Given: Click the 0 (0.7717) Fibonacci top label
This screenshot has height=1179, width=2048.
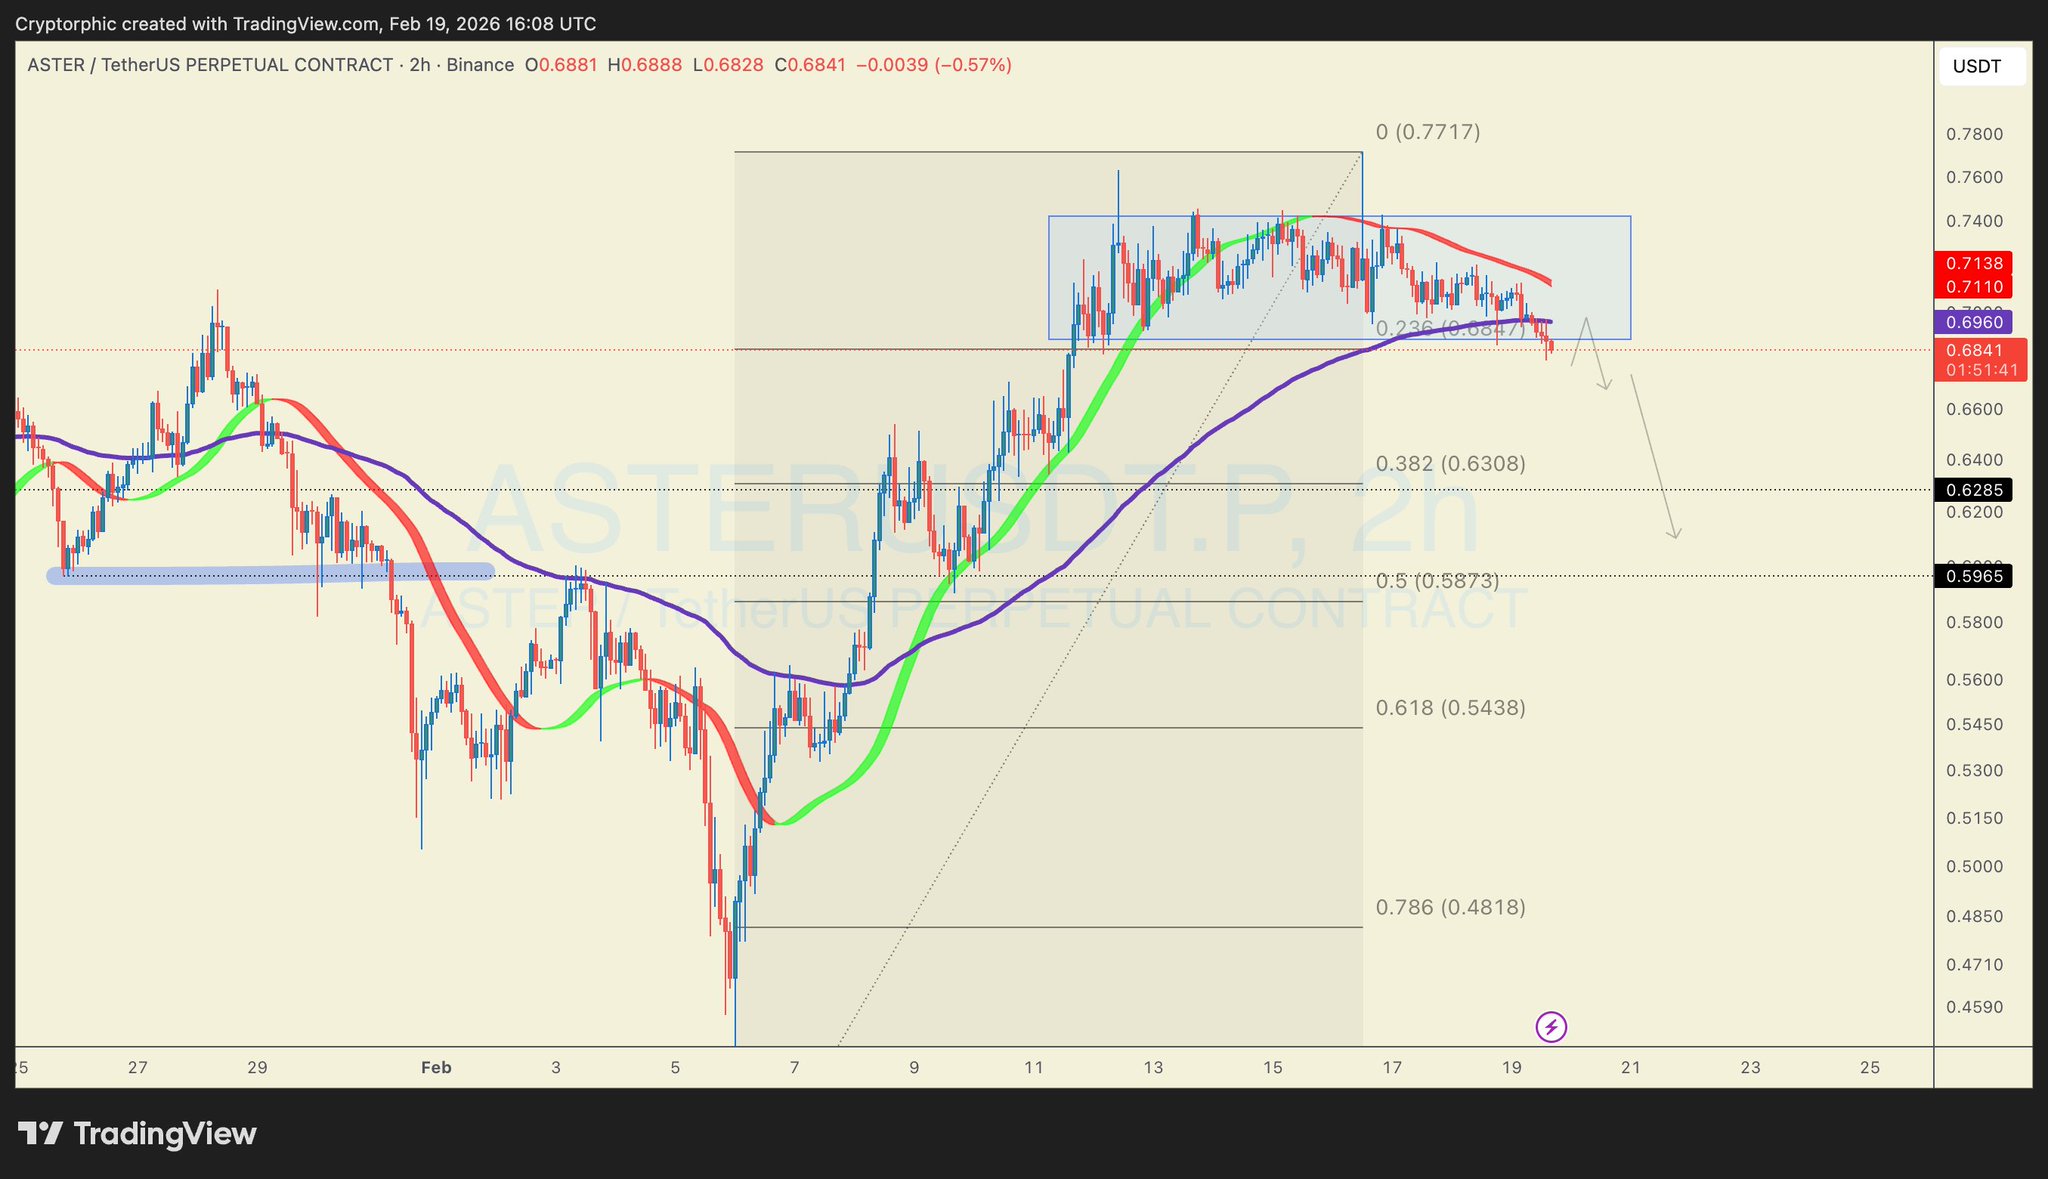Looking at the screenshot, I should point(1427,131).
